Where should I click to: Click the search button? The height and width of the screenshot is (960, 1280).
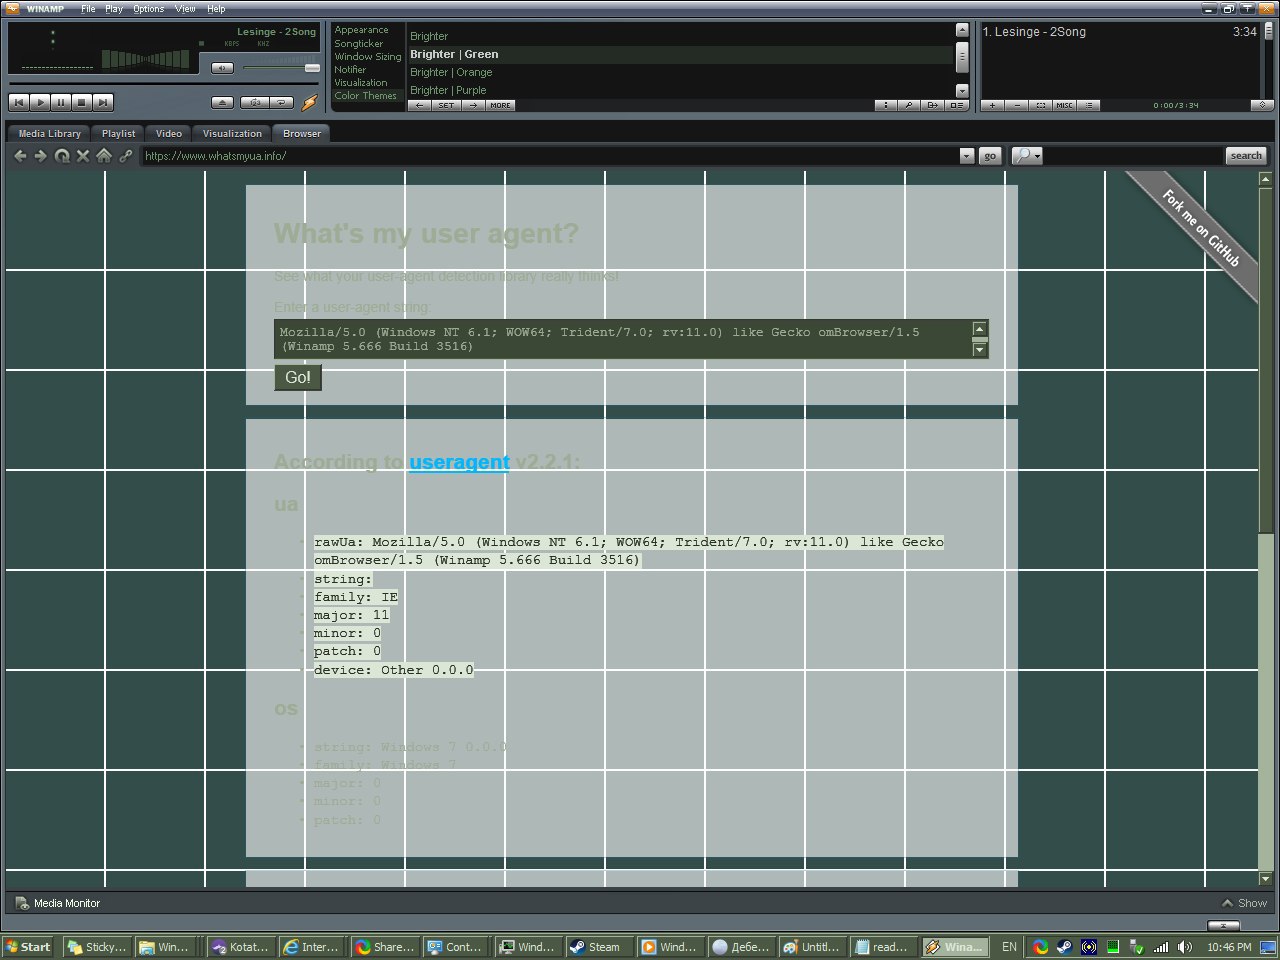click(x=1246, y=156)
